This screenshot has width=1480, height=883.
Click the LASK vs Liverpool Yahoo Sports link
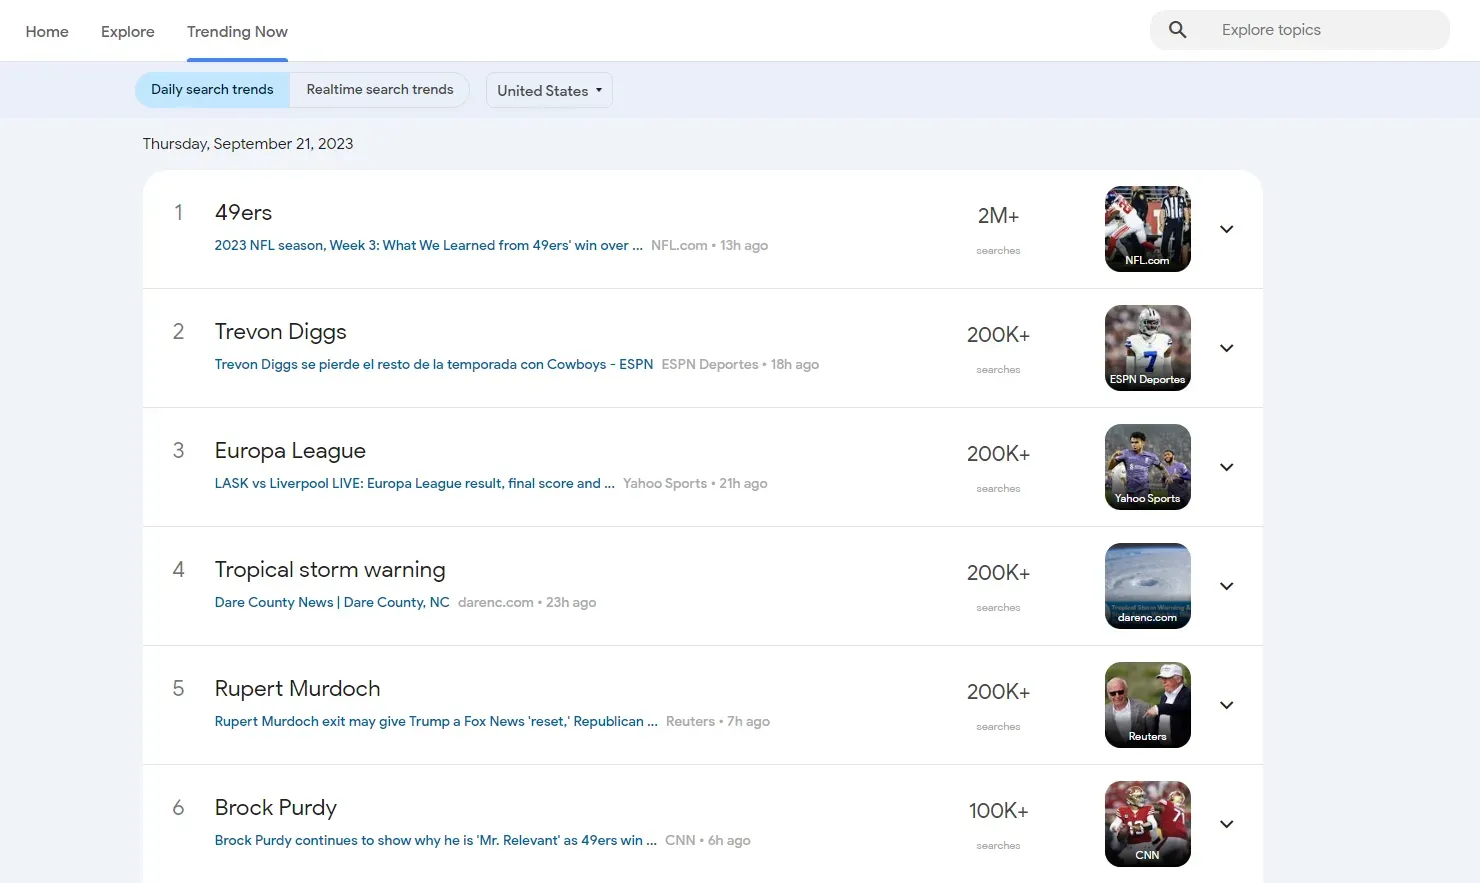(x=414, y=483)
